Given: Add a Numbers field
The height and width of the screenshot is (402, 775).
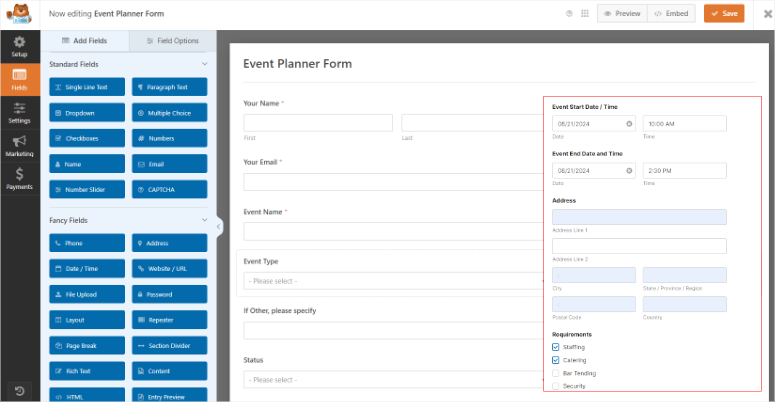Looking at the screenshot, I should (x=170, y=138).
